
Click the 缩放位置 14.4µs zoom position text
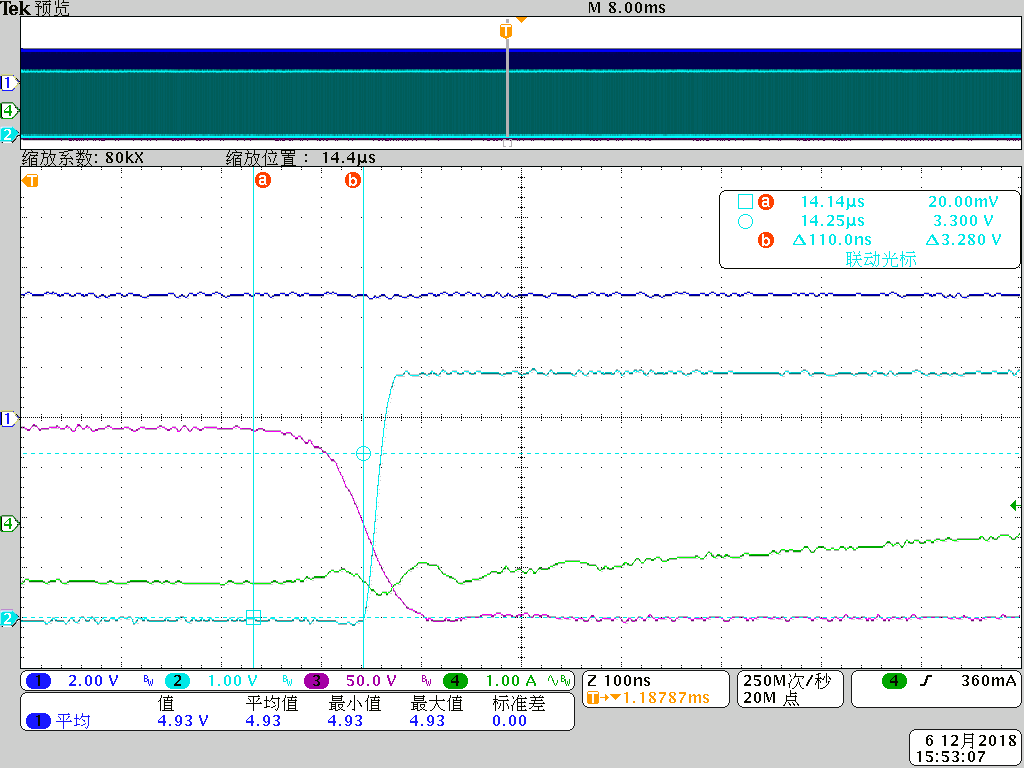[300, 158]
